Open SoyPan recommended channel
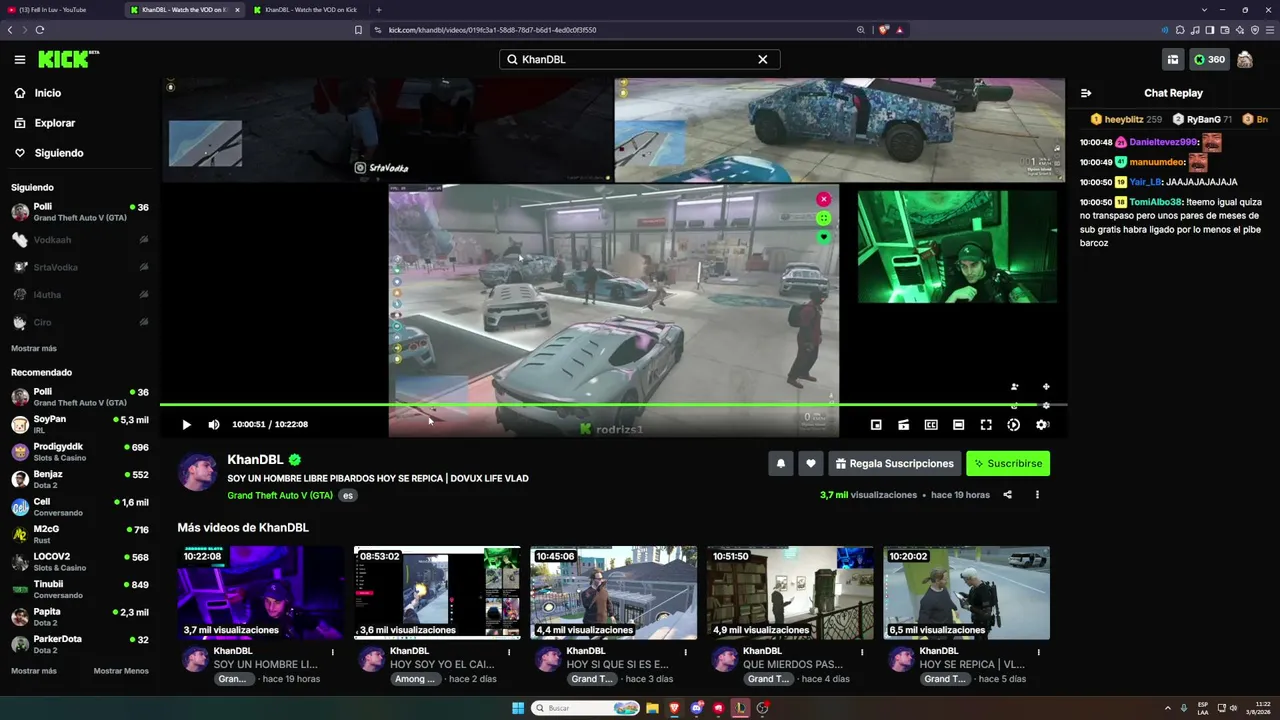This screenshot has width=1280, height=720. click(80, 424)
